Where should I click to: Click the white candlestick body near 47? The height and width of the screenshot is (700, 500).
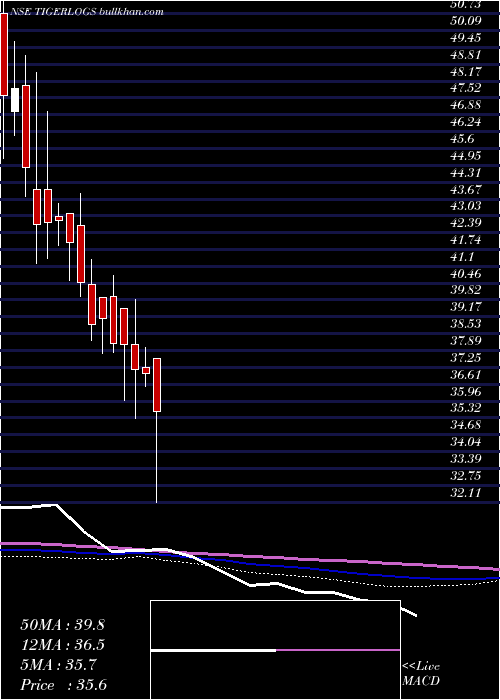(x=15, y=100)
